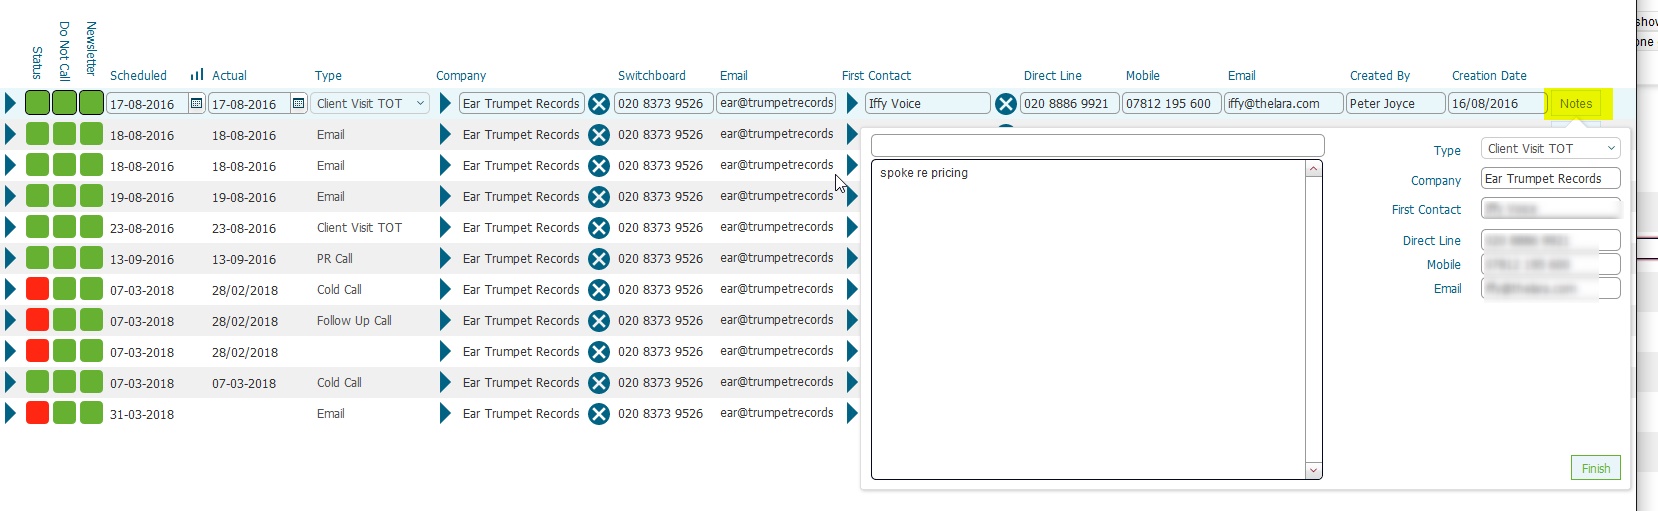Click X icon in the PR Call row
1658x511 pixels.
tap(599, 259)
